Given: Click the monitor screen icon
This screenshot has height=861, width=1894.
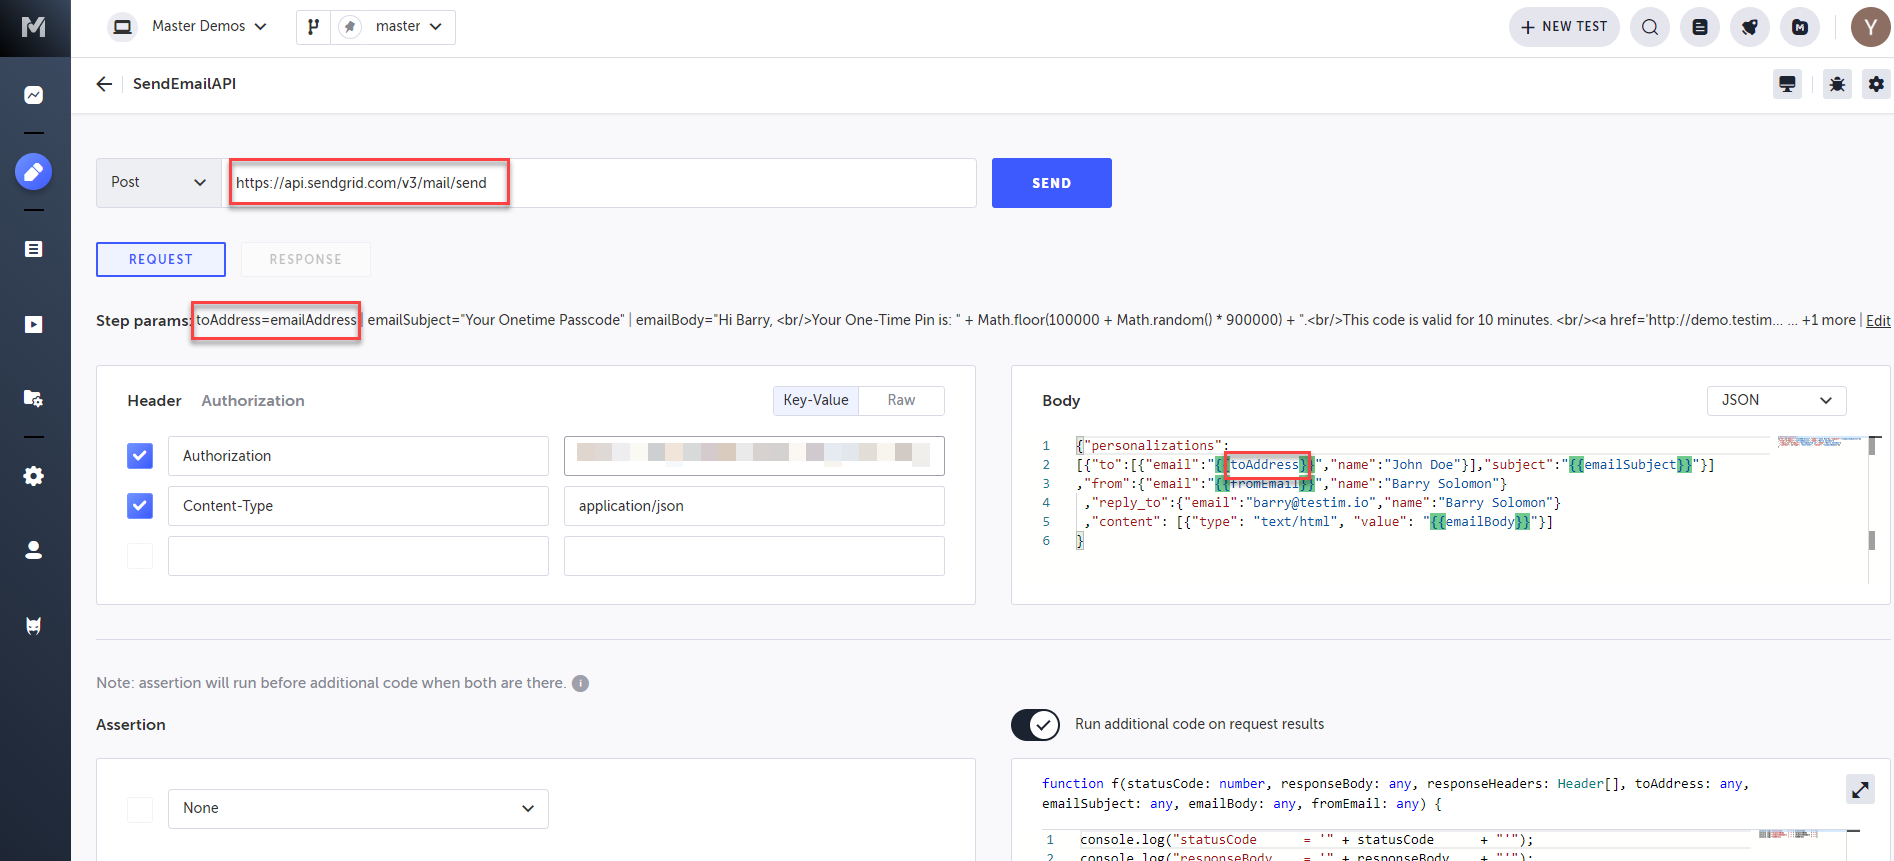Looking at the screenshot, I should [1787, 84].
